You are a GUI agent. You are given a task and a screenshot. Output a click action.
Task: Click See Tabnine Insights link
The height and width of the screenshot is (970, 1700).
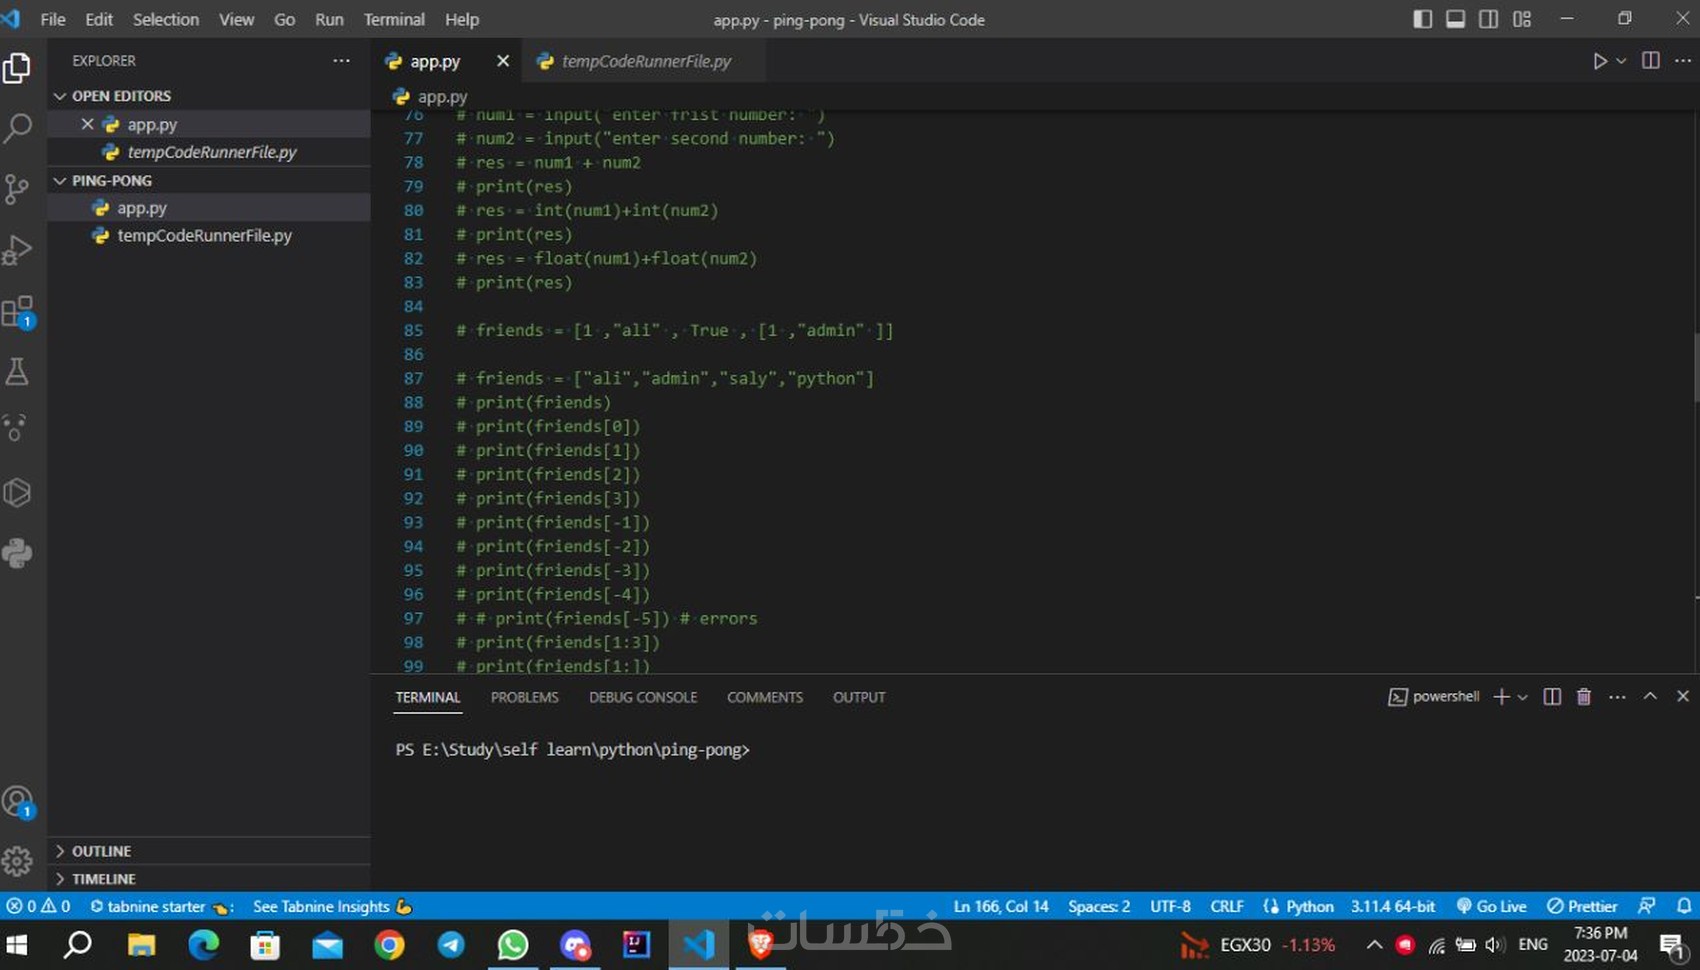point(332,906)
